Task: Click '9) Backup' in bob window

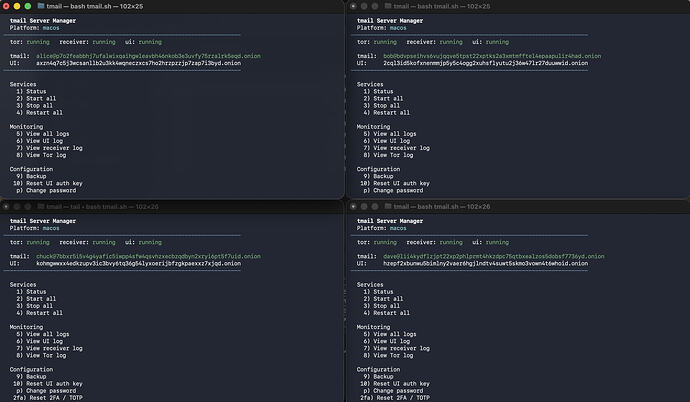Action: point(378,176)
